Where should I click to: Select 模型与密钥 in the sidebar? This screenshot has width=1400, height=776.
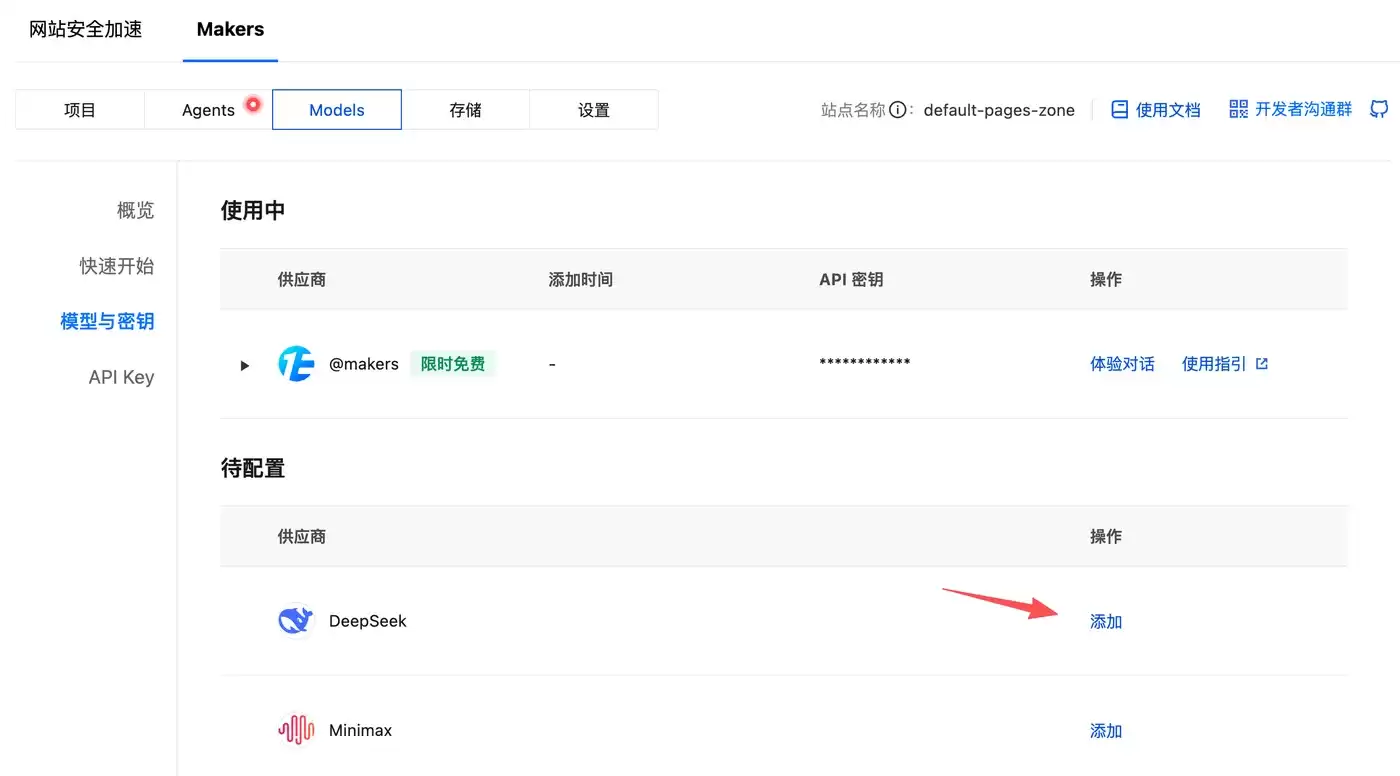(x=107, y=321)
